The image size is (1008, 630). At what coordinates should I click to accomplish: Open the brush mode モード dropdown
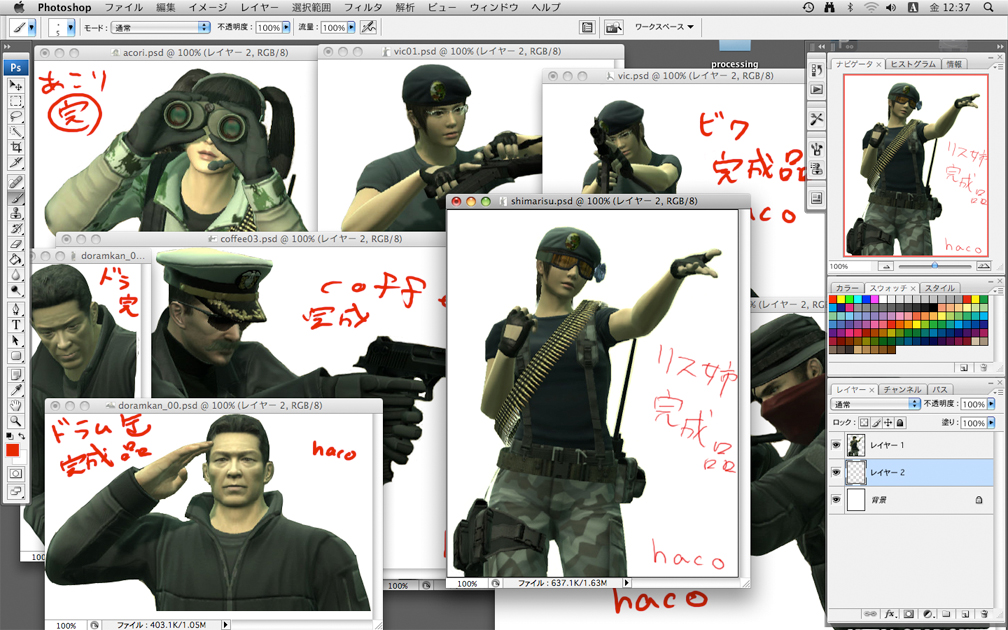pos(160,28)
